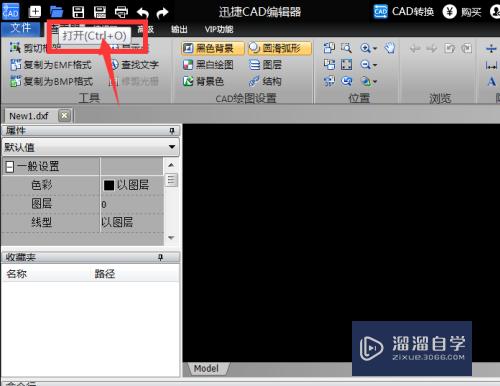This screenshot has width=500, height=386.
Task: Click the CAD application logo icon
Action: click(x=10, y=12)
